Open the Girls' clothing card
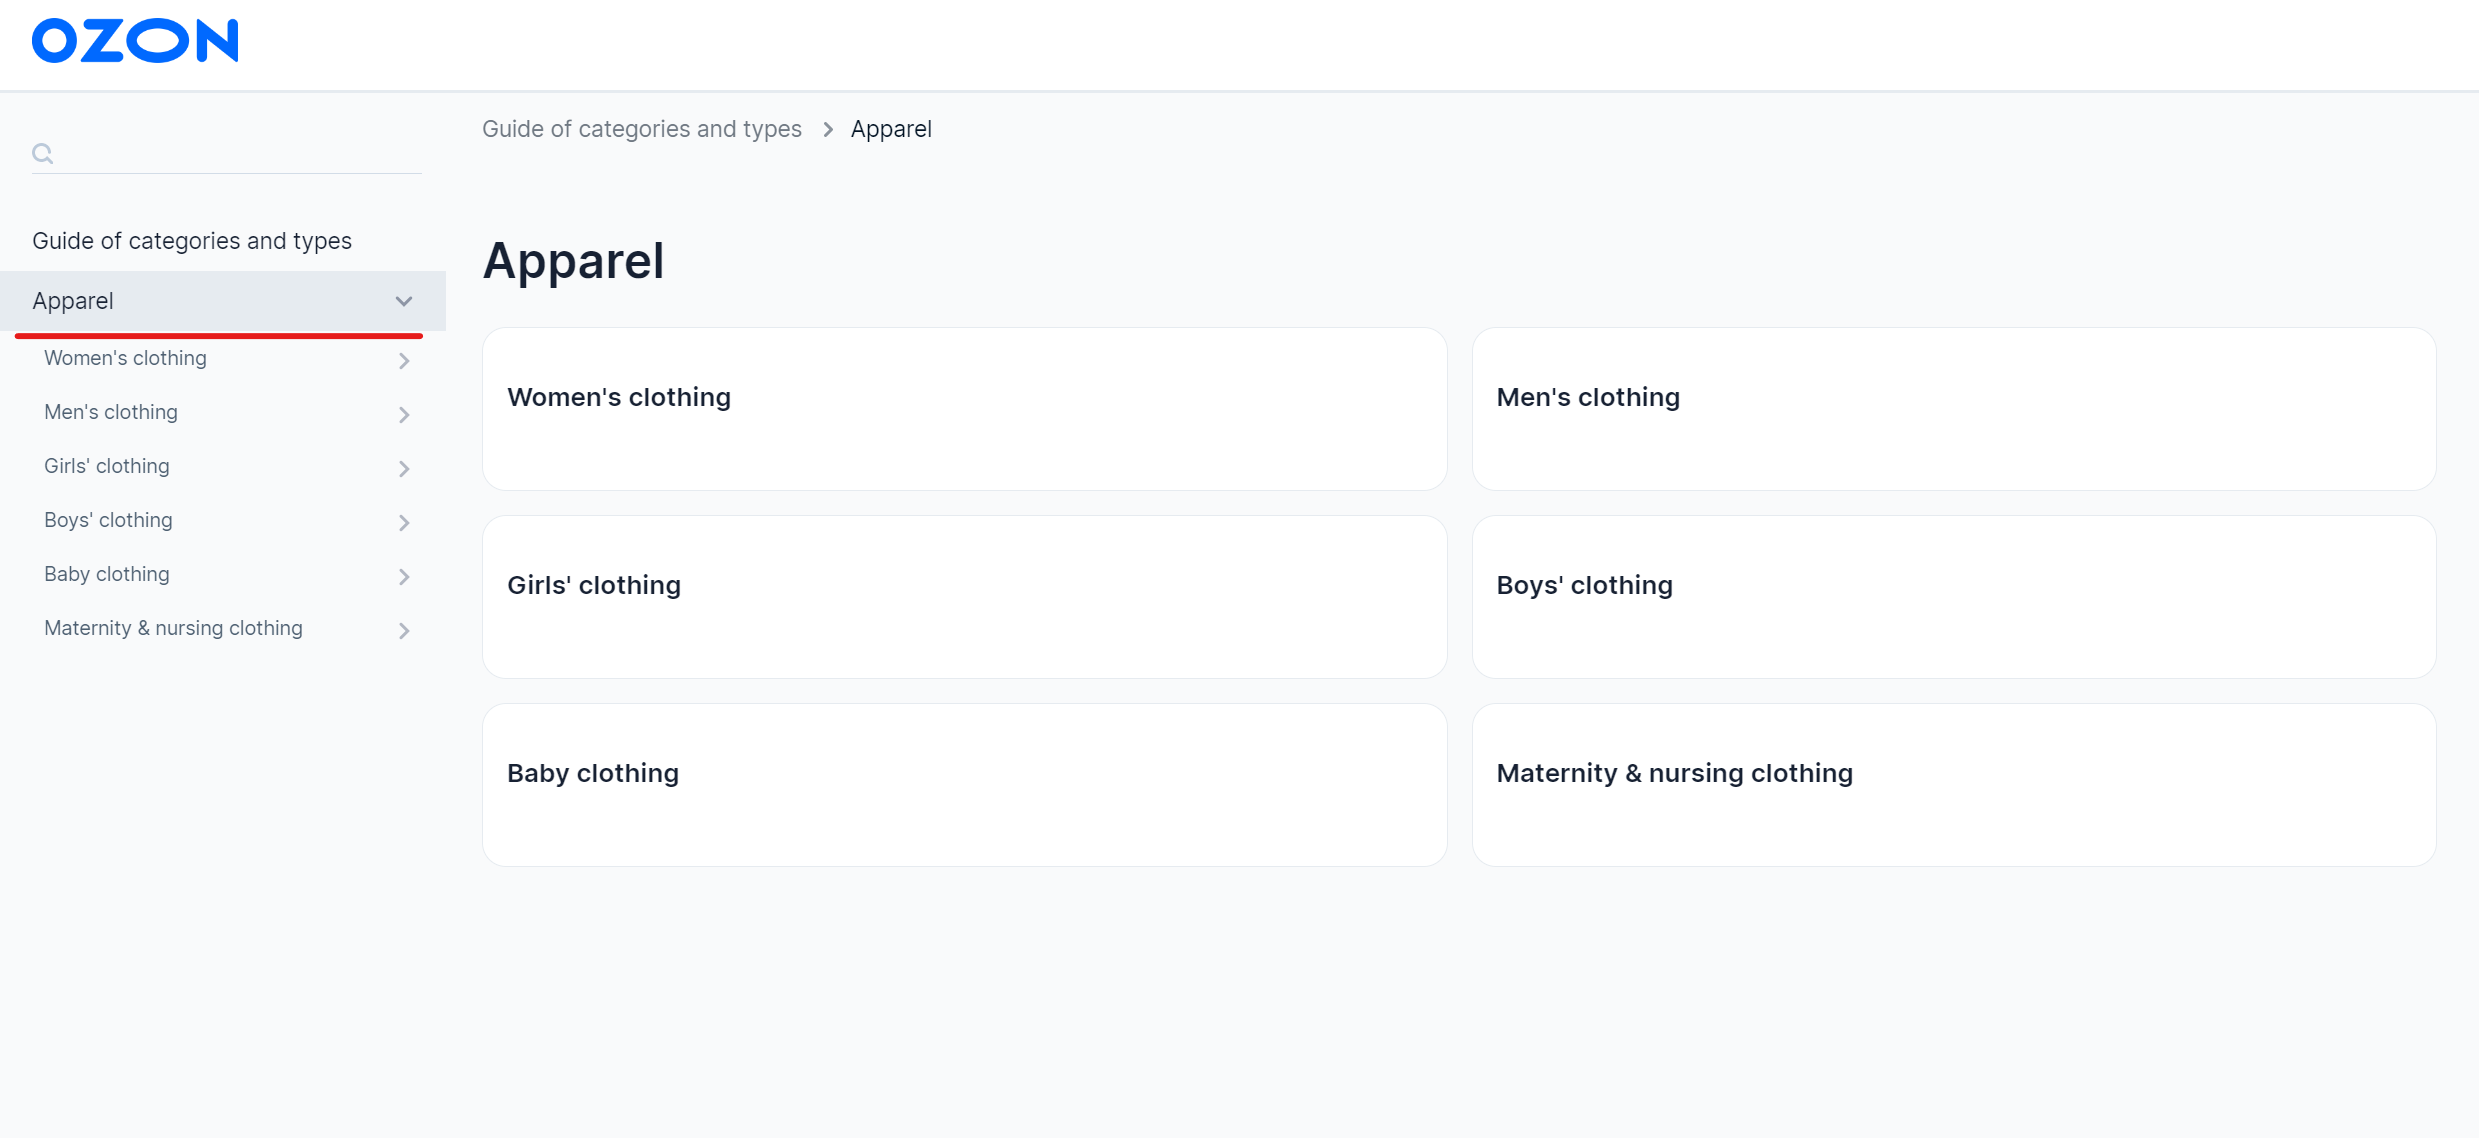The width and height of the screenshot is (2479, 1138). pos(964,596)
